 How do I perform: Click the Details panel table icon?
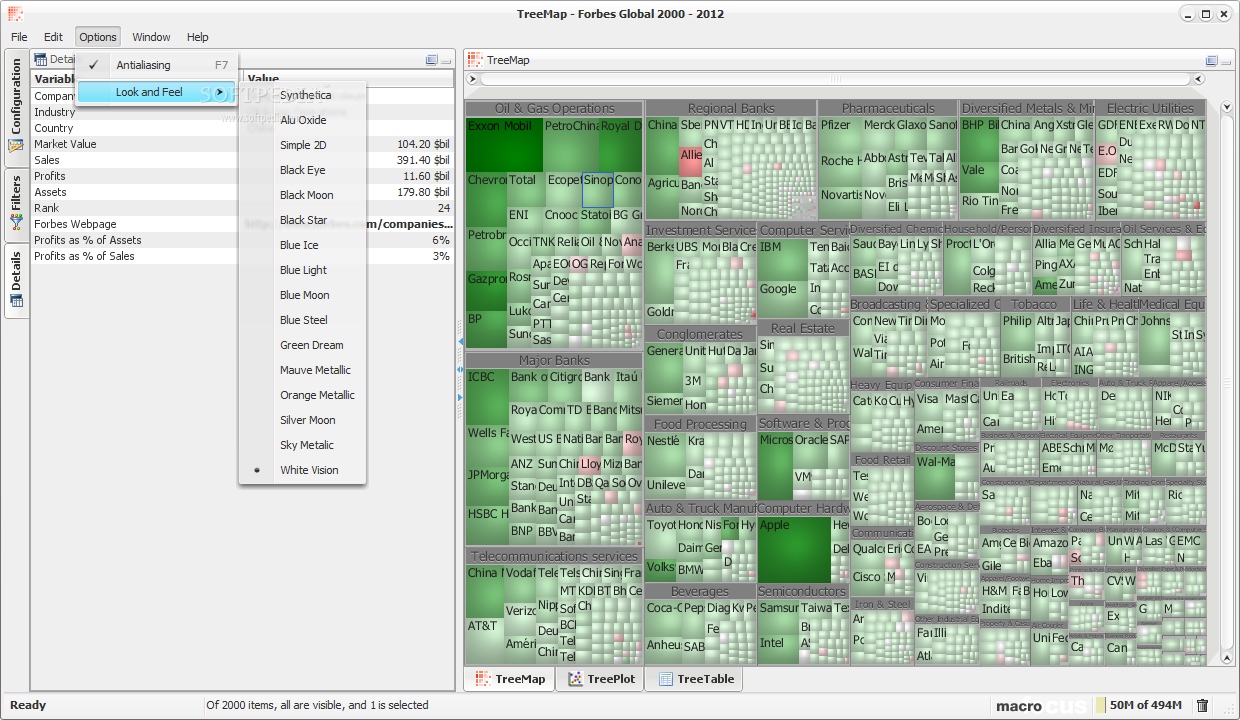click(x=41, y=60)
